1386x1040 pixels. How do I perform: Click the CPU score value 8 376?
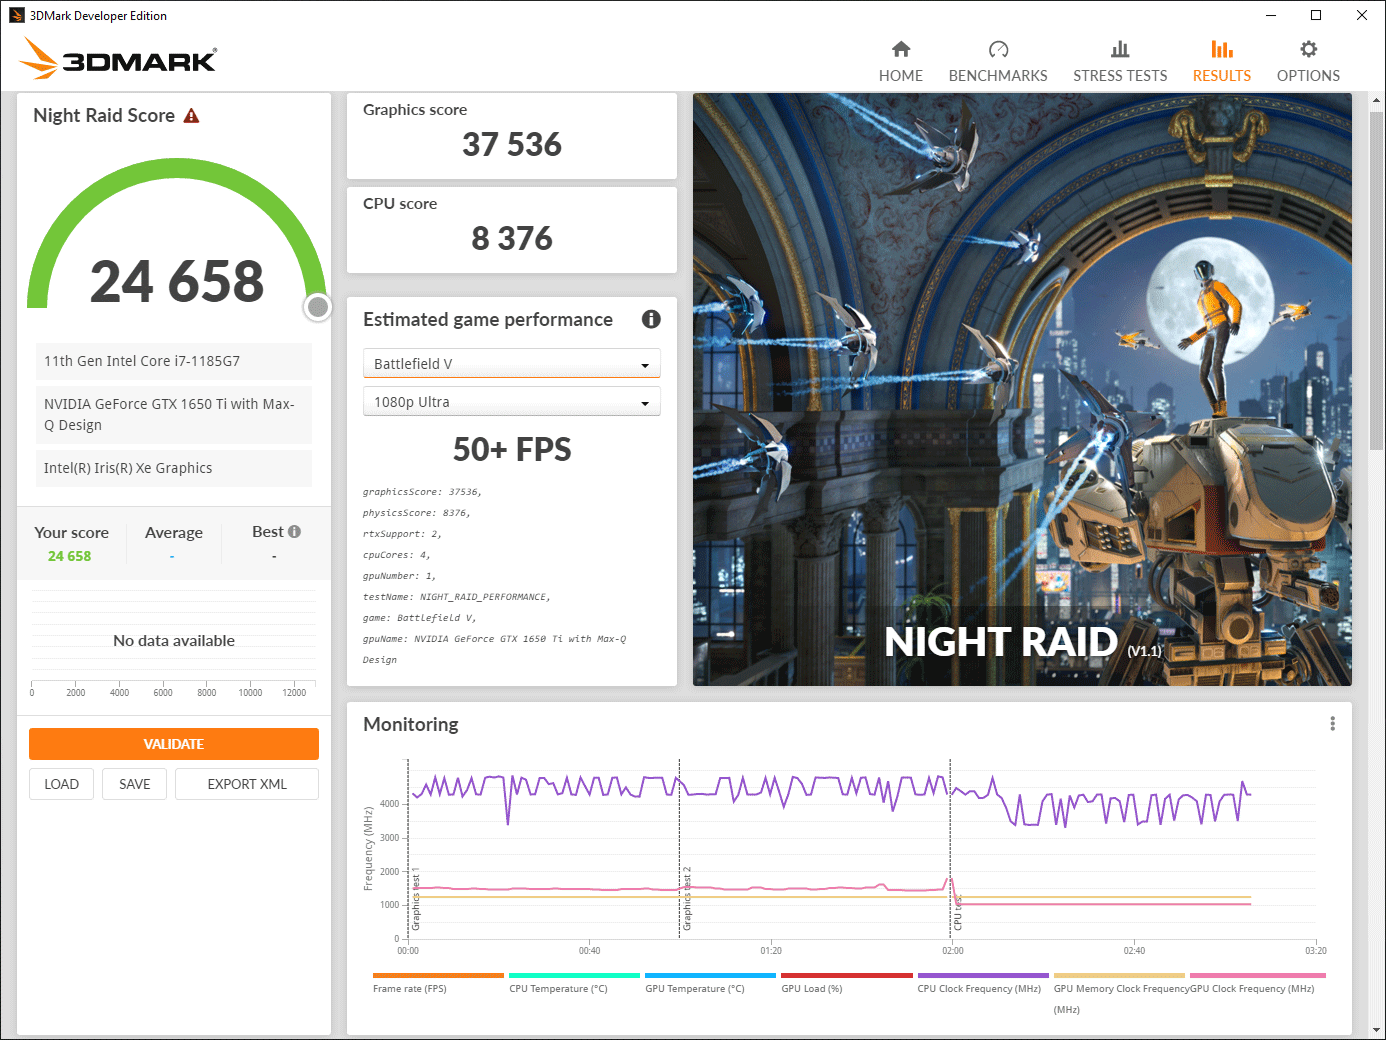point(512,239)
